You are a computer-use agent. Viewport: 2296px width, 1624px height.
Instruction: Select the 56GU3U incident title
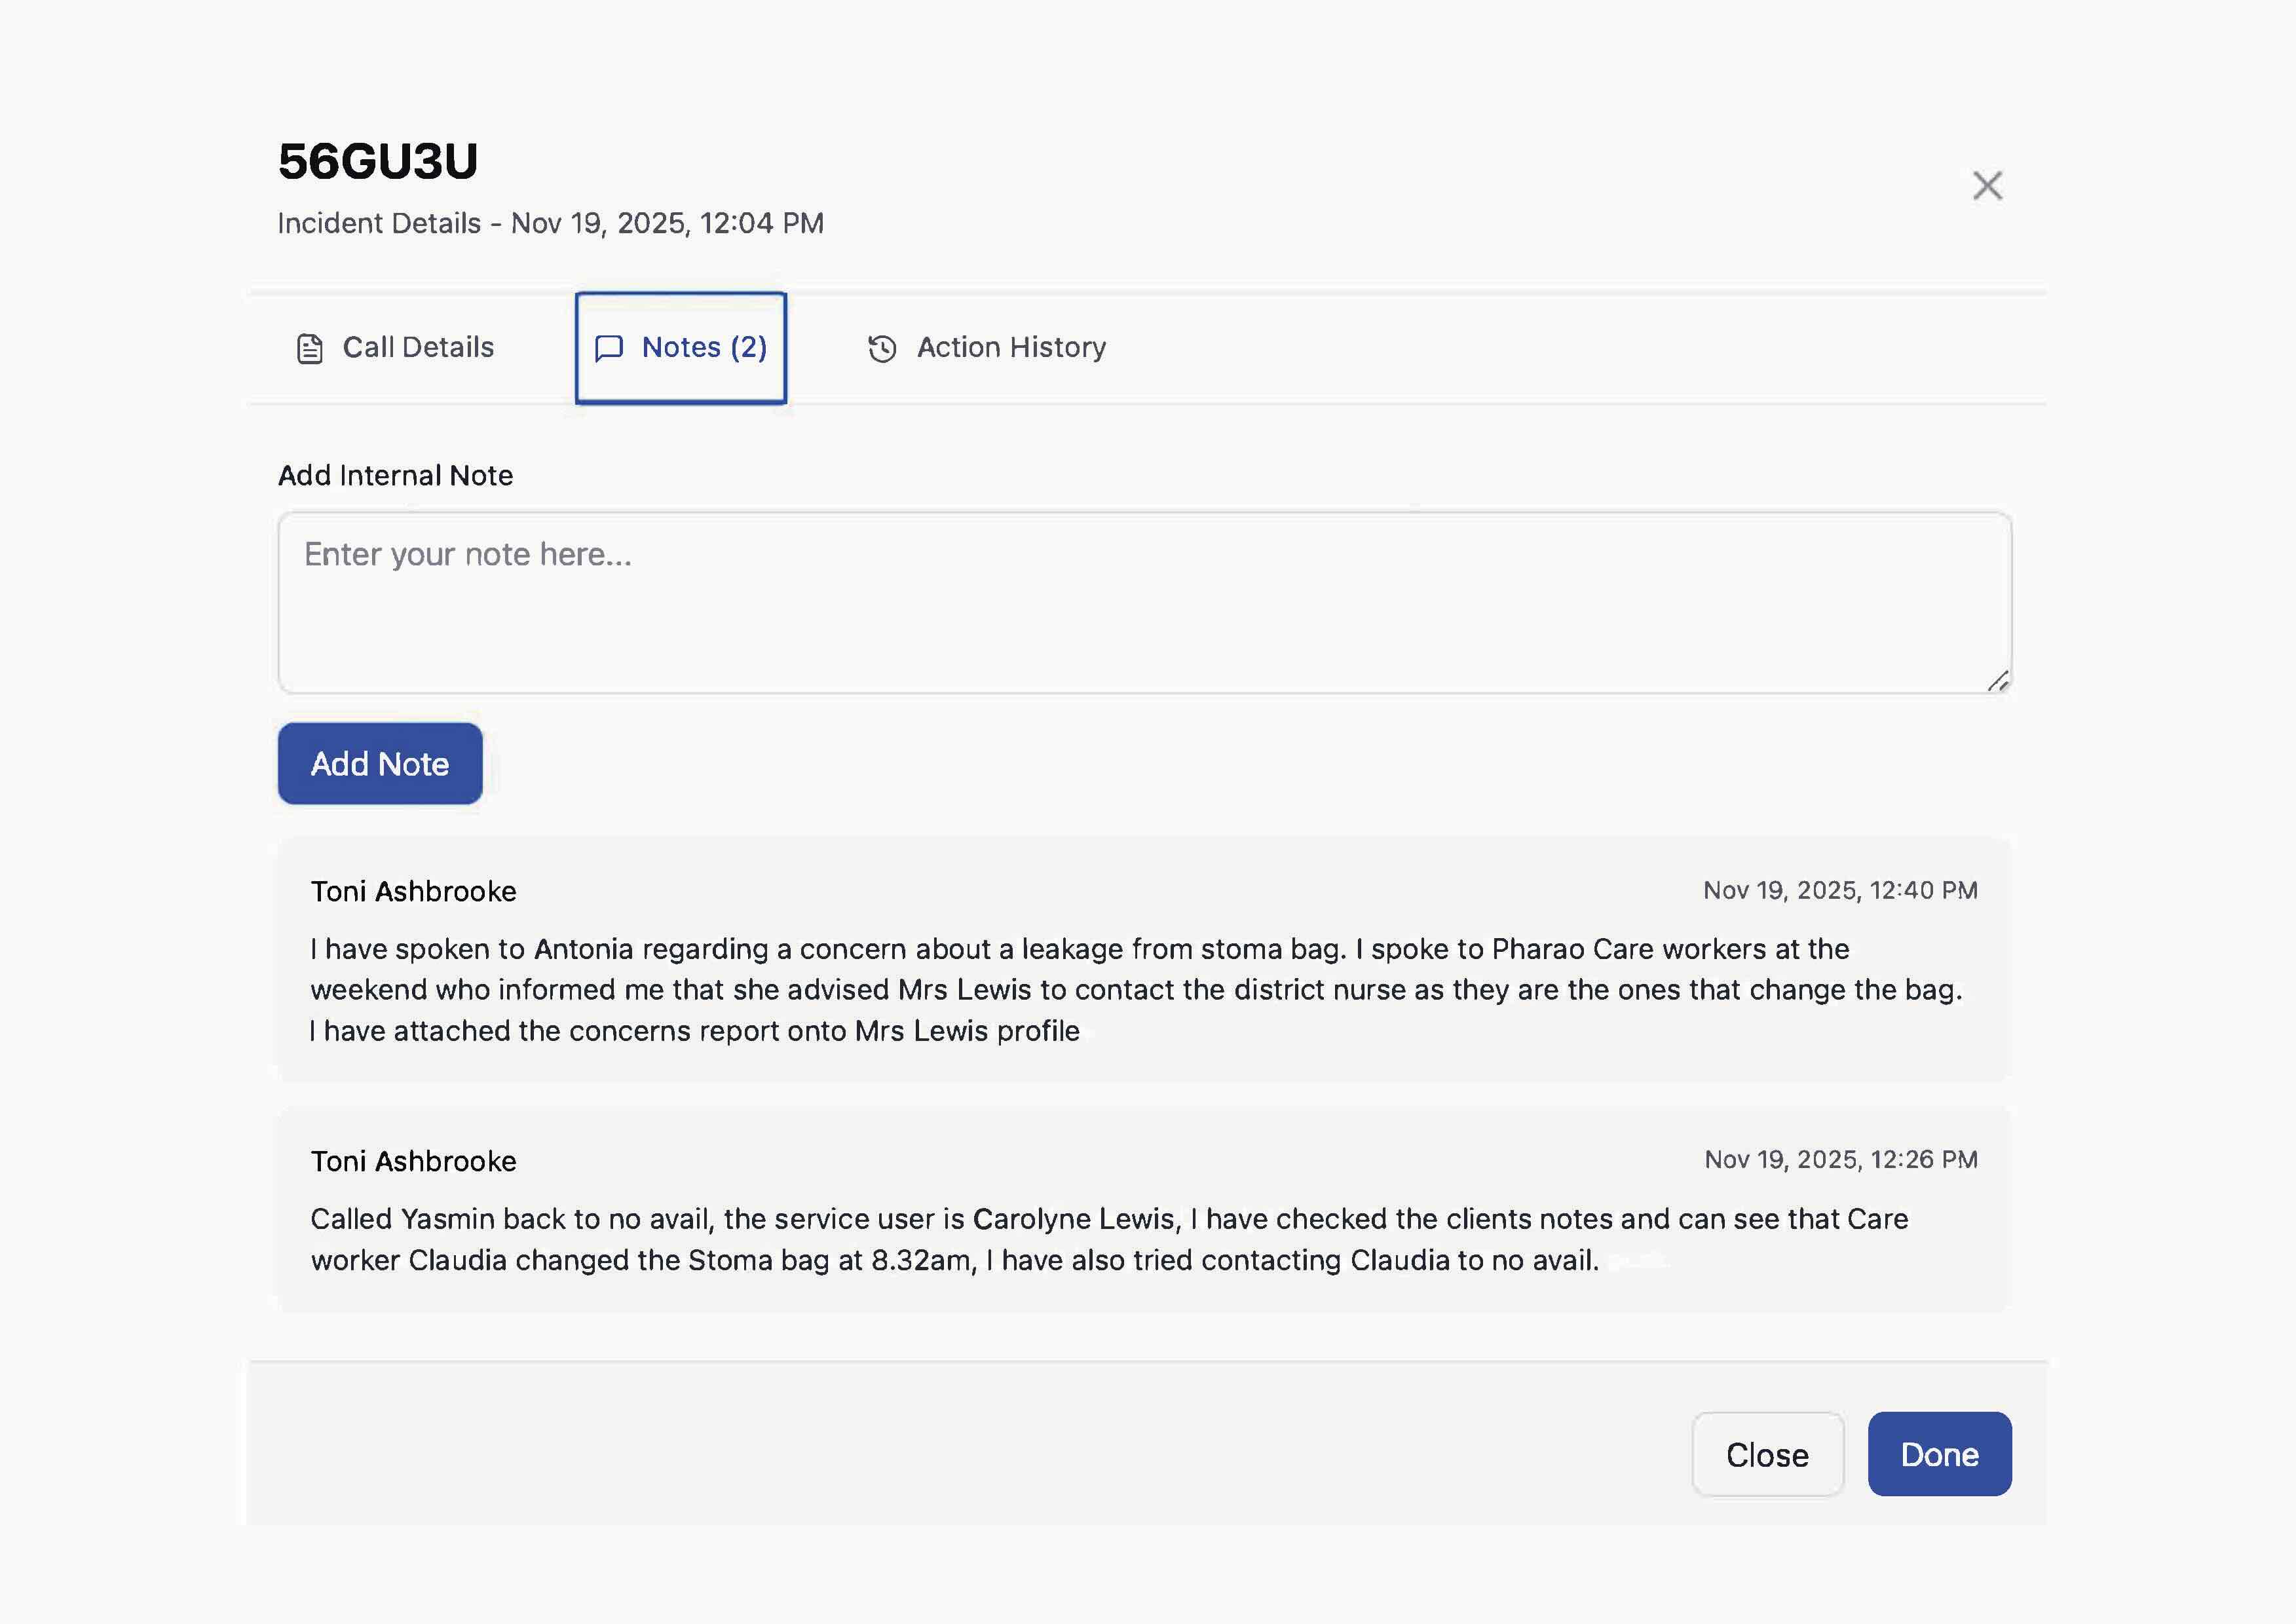click(x=377, y=160)
